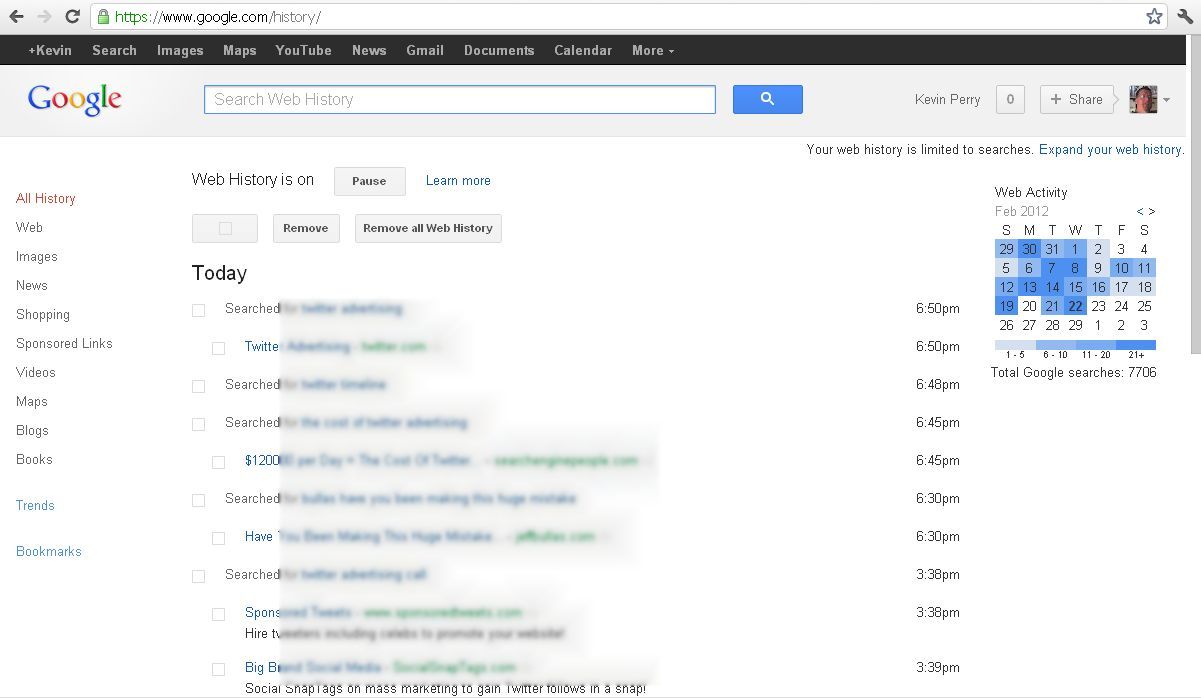Bookmark this page with the star icon
Viewport: 1201px width, 698px height.
tap(1154, 17)
